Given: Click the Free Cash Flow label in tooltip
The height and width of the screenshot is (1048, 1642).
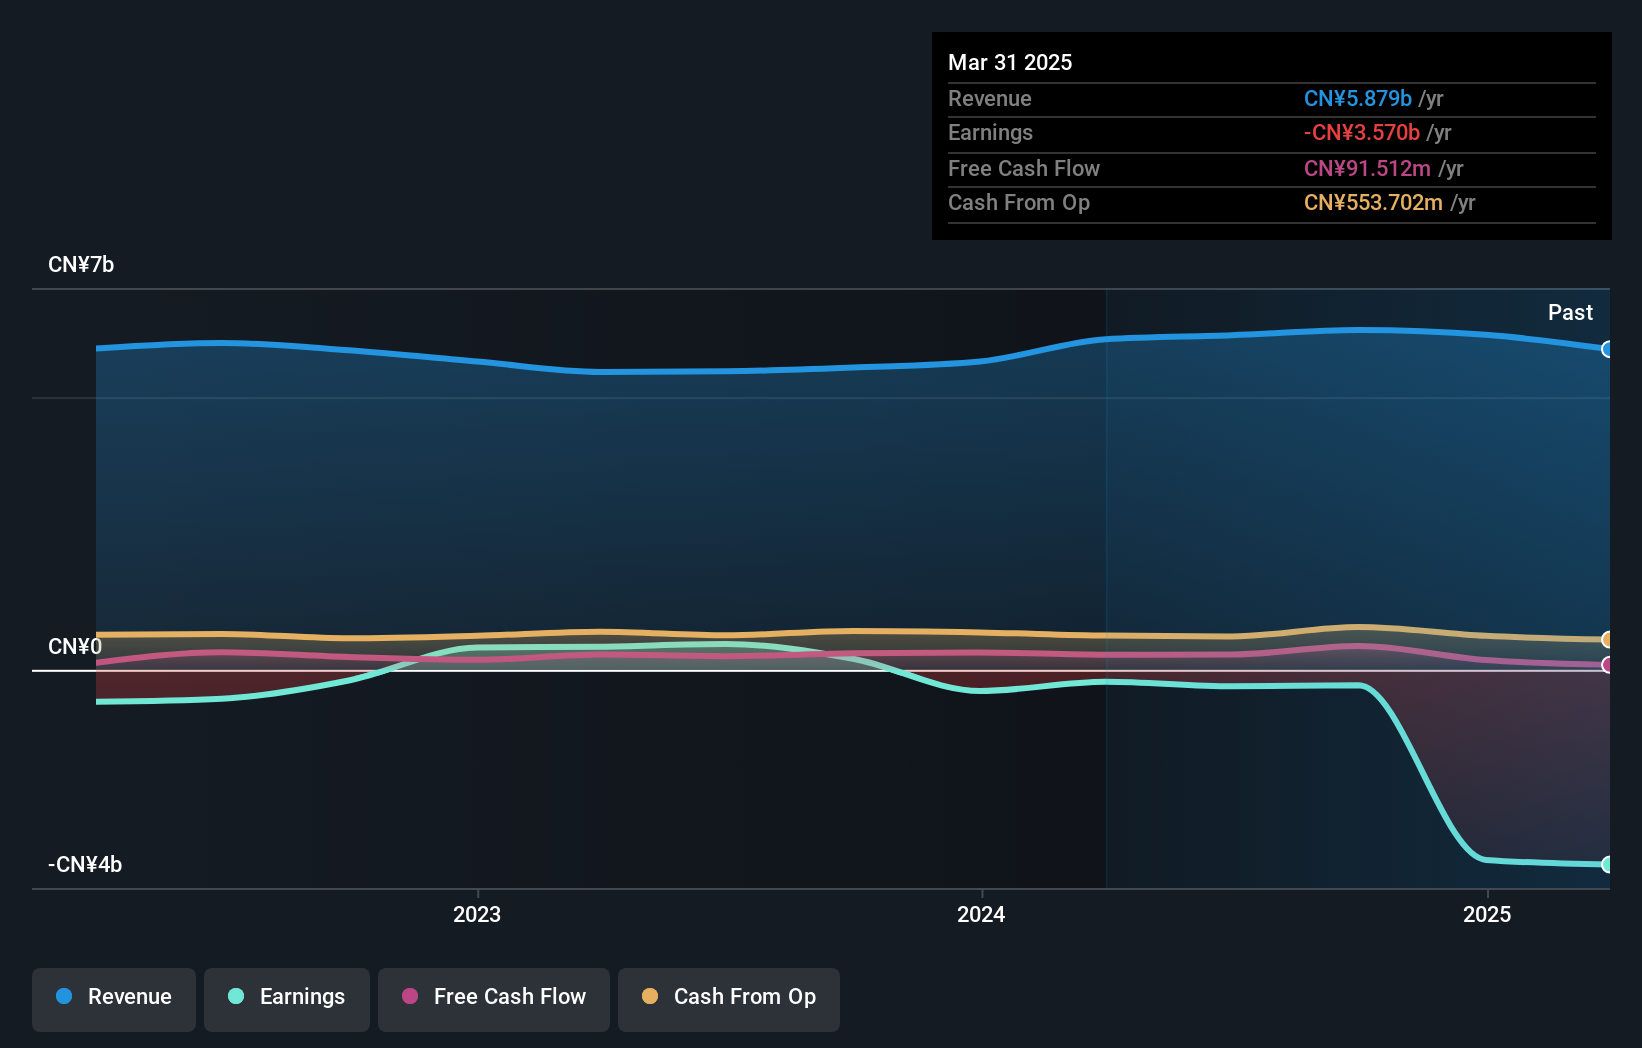Looking at the screenshot, I should click(1024, 168).
